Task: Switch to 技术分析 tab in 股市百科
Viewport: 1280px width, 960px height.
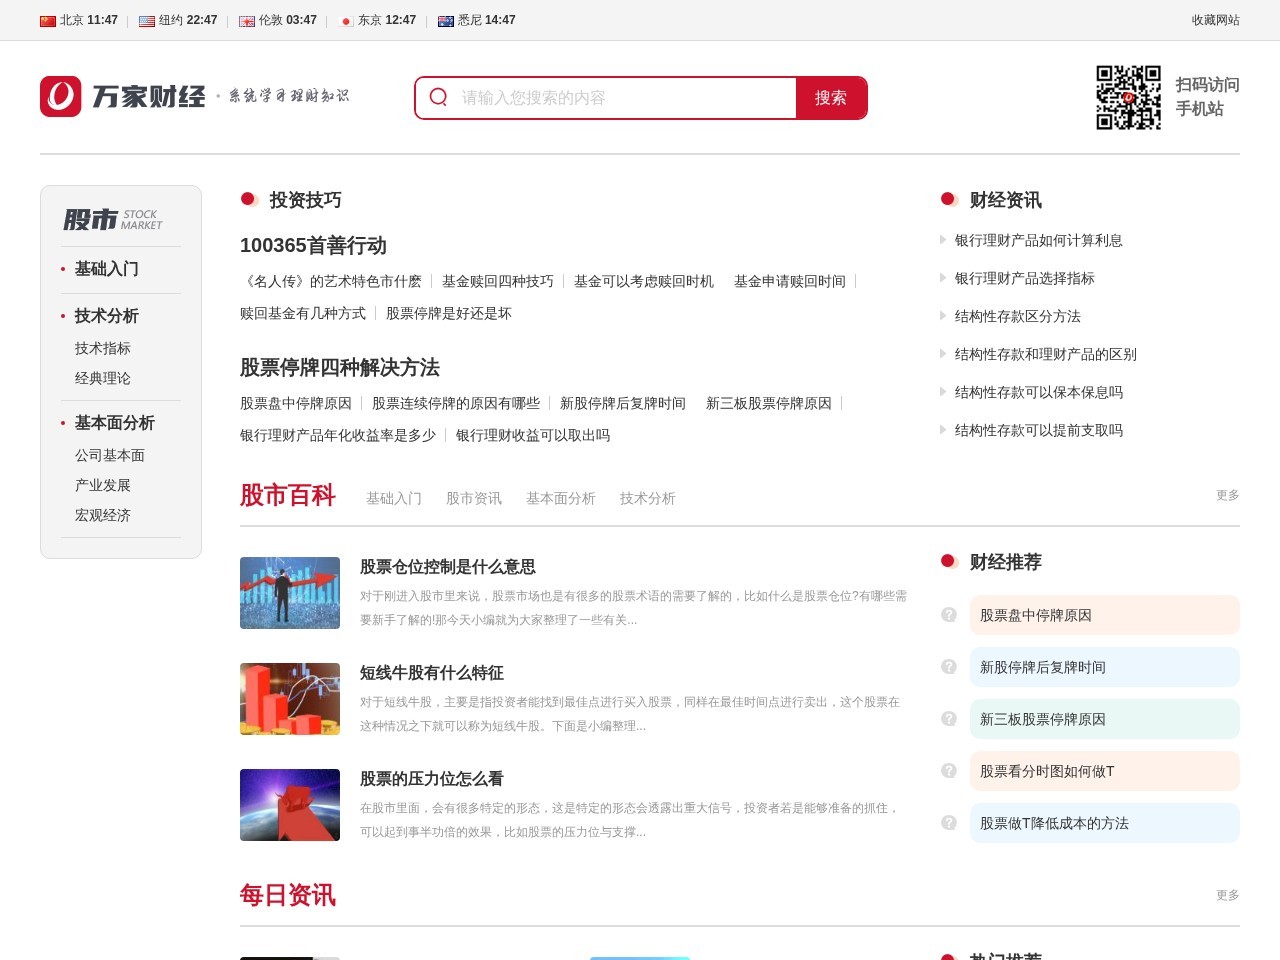Action: click(x=648, y=498)
